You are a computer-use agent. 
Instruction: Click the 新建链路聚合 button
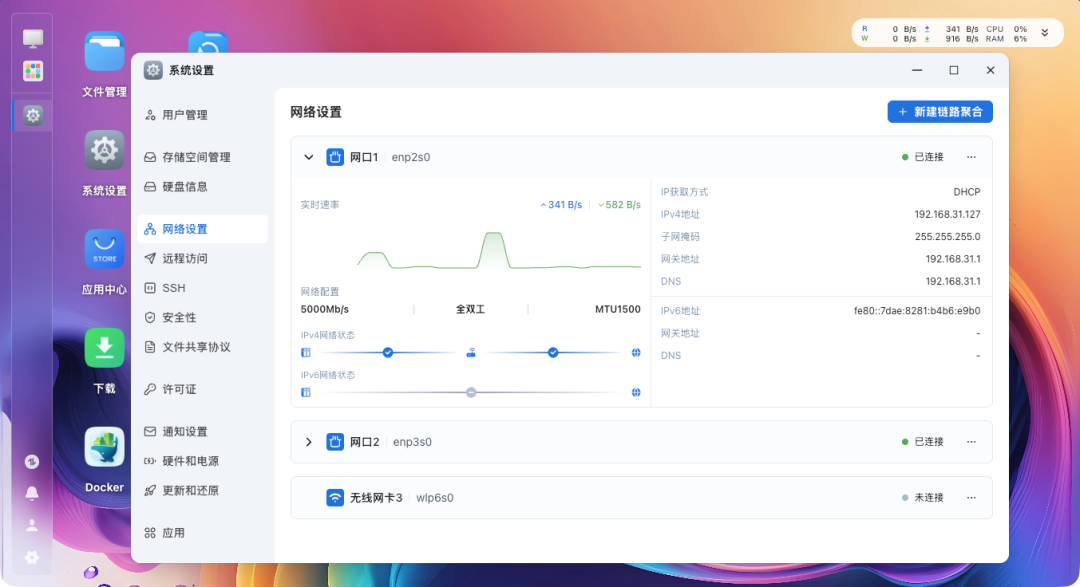point(940,111)
